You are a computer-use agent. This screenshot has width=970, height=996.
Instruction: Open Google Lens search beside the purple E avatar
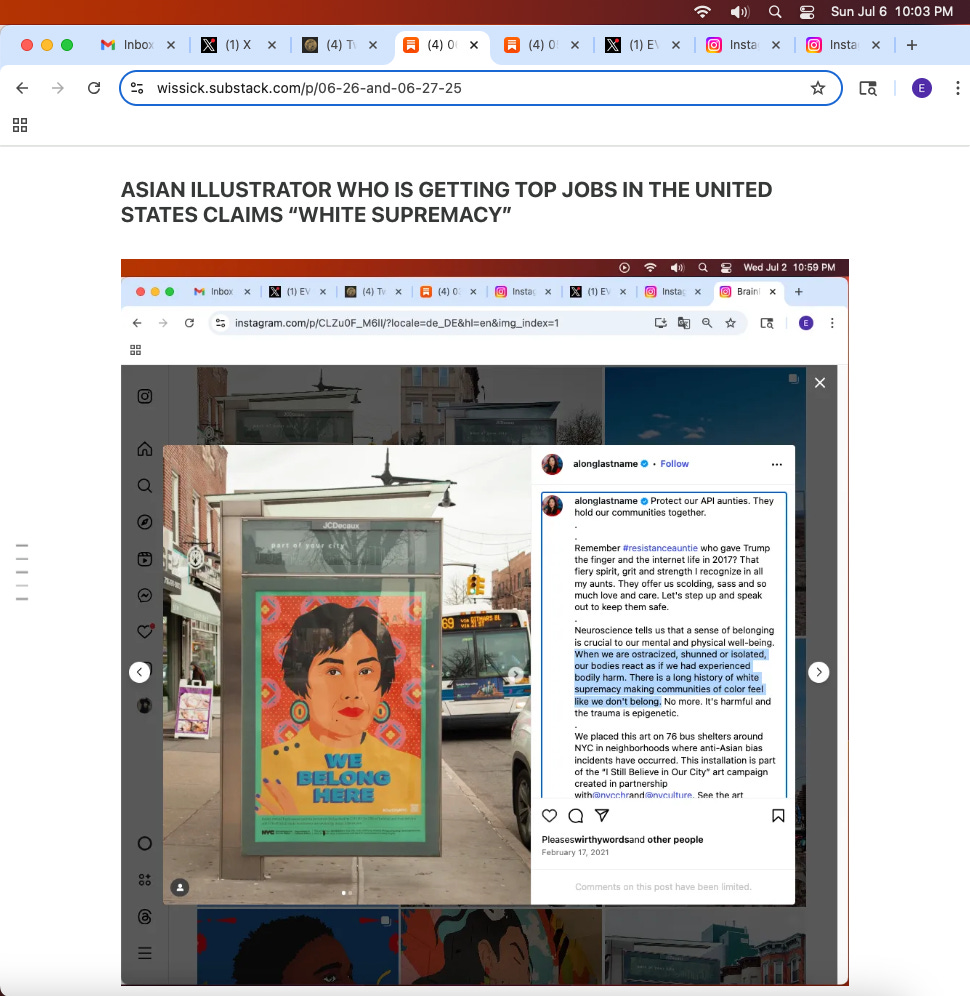click(x=868, y=88)
